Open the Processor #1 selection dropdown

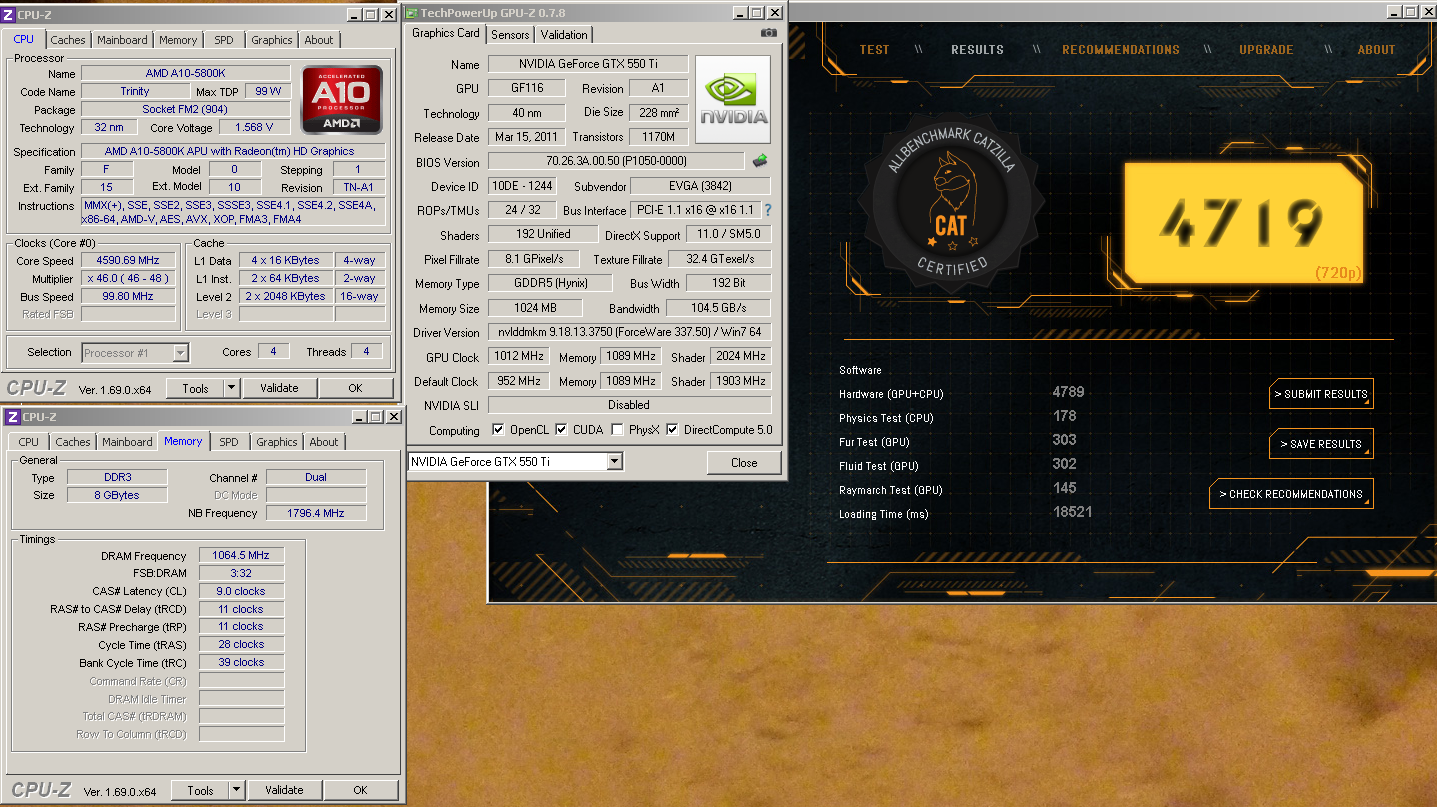[x=180, y=352]
